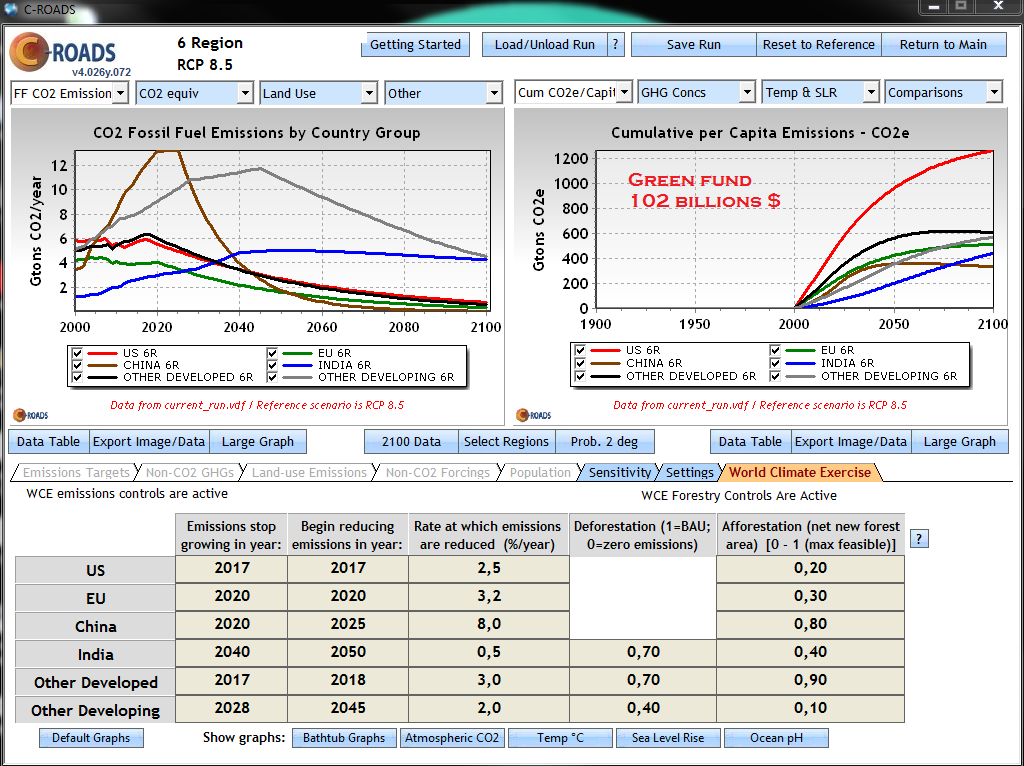Toggle EU 6R checkbox in right graph legend
This screenshot has height=766, width=1024.
[775, 350]
